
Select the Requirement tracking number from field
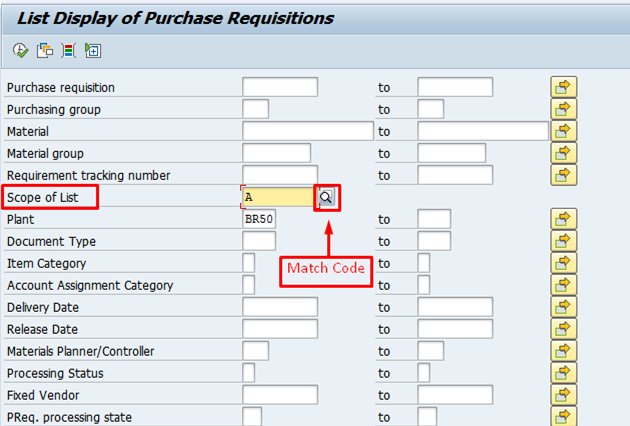[x=280, y=175]
